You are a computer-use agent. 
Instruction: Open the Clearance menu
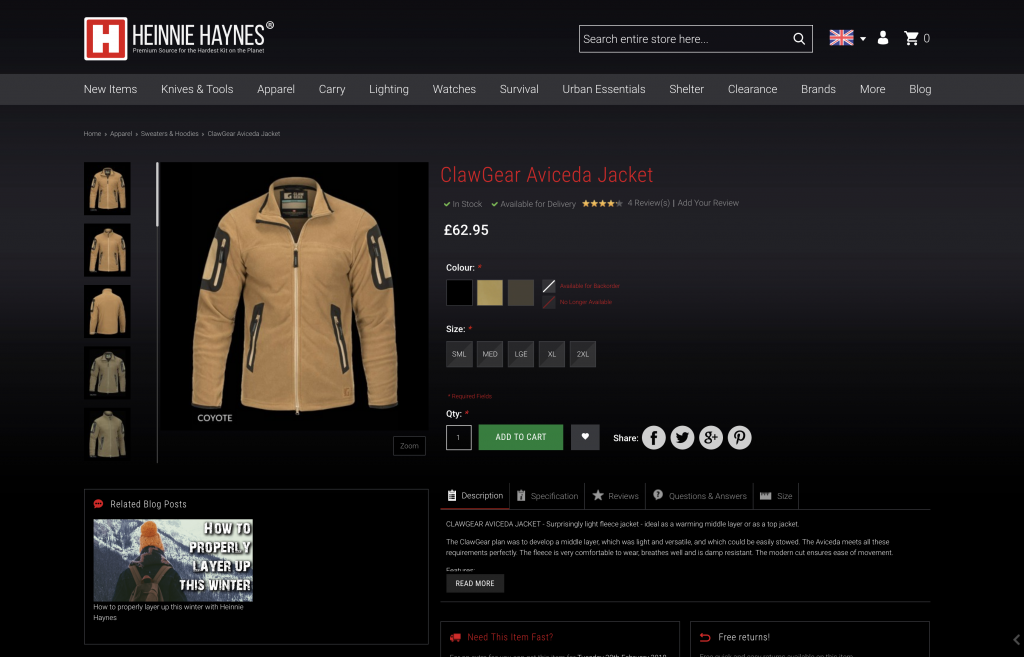(752, 89)
